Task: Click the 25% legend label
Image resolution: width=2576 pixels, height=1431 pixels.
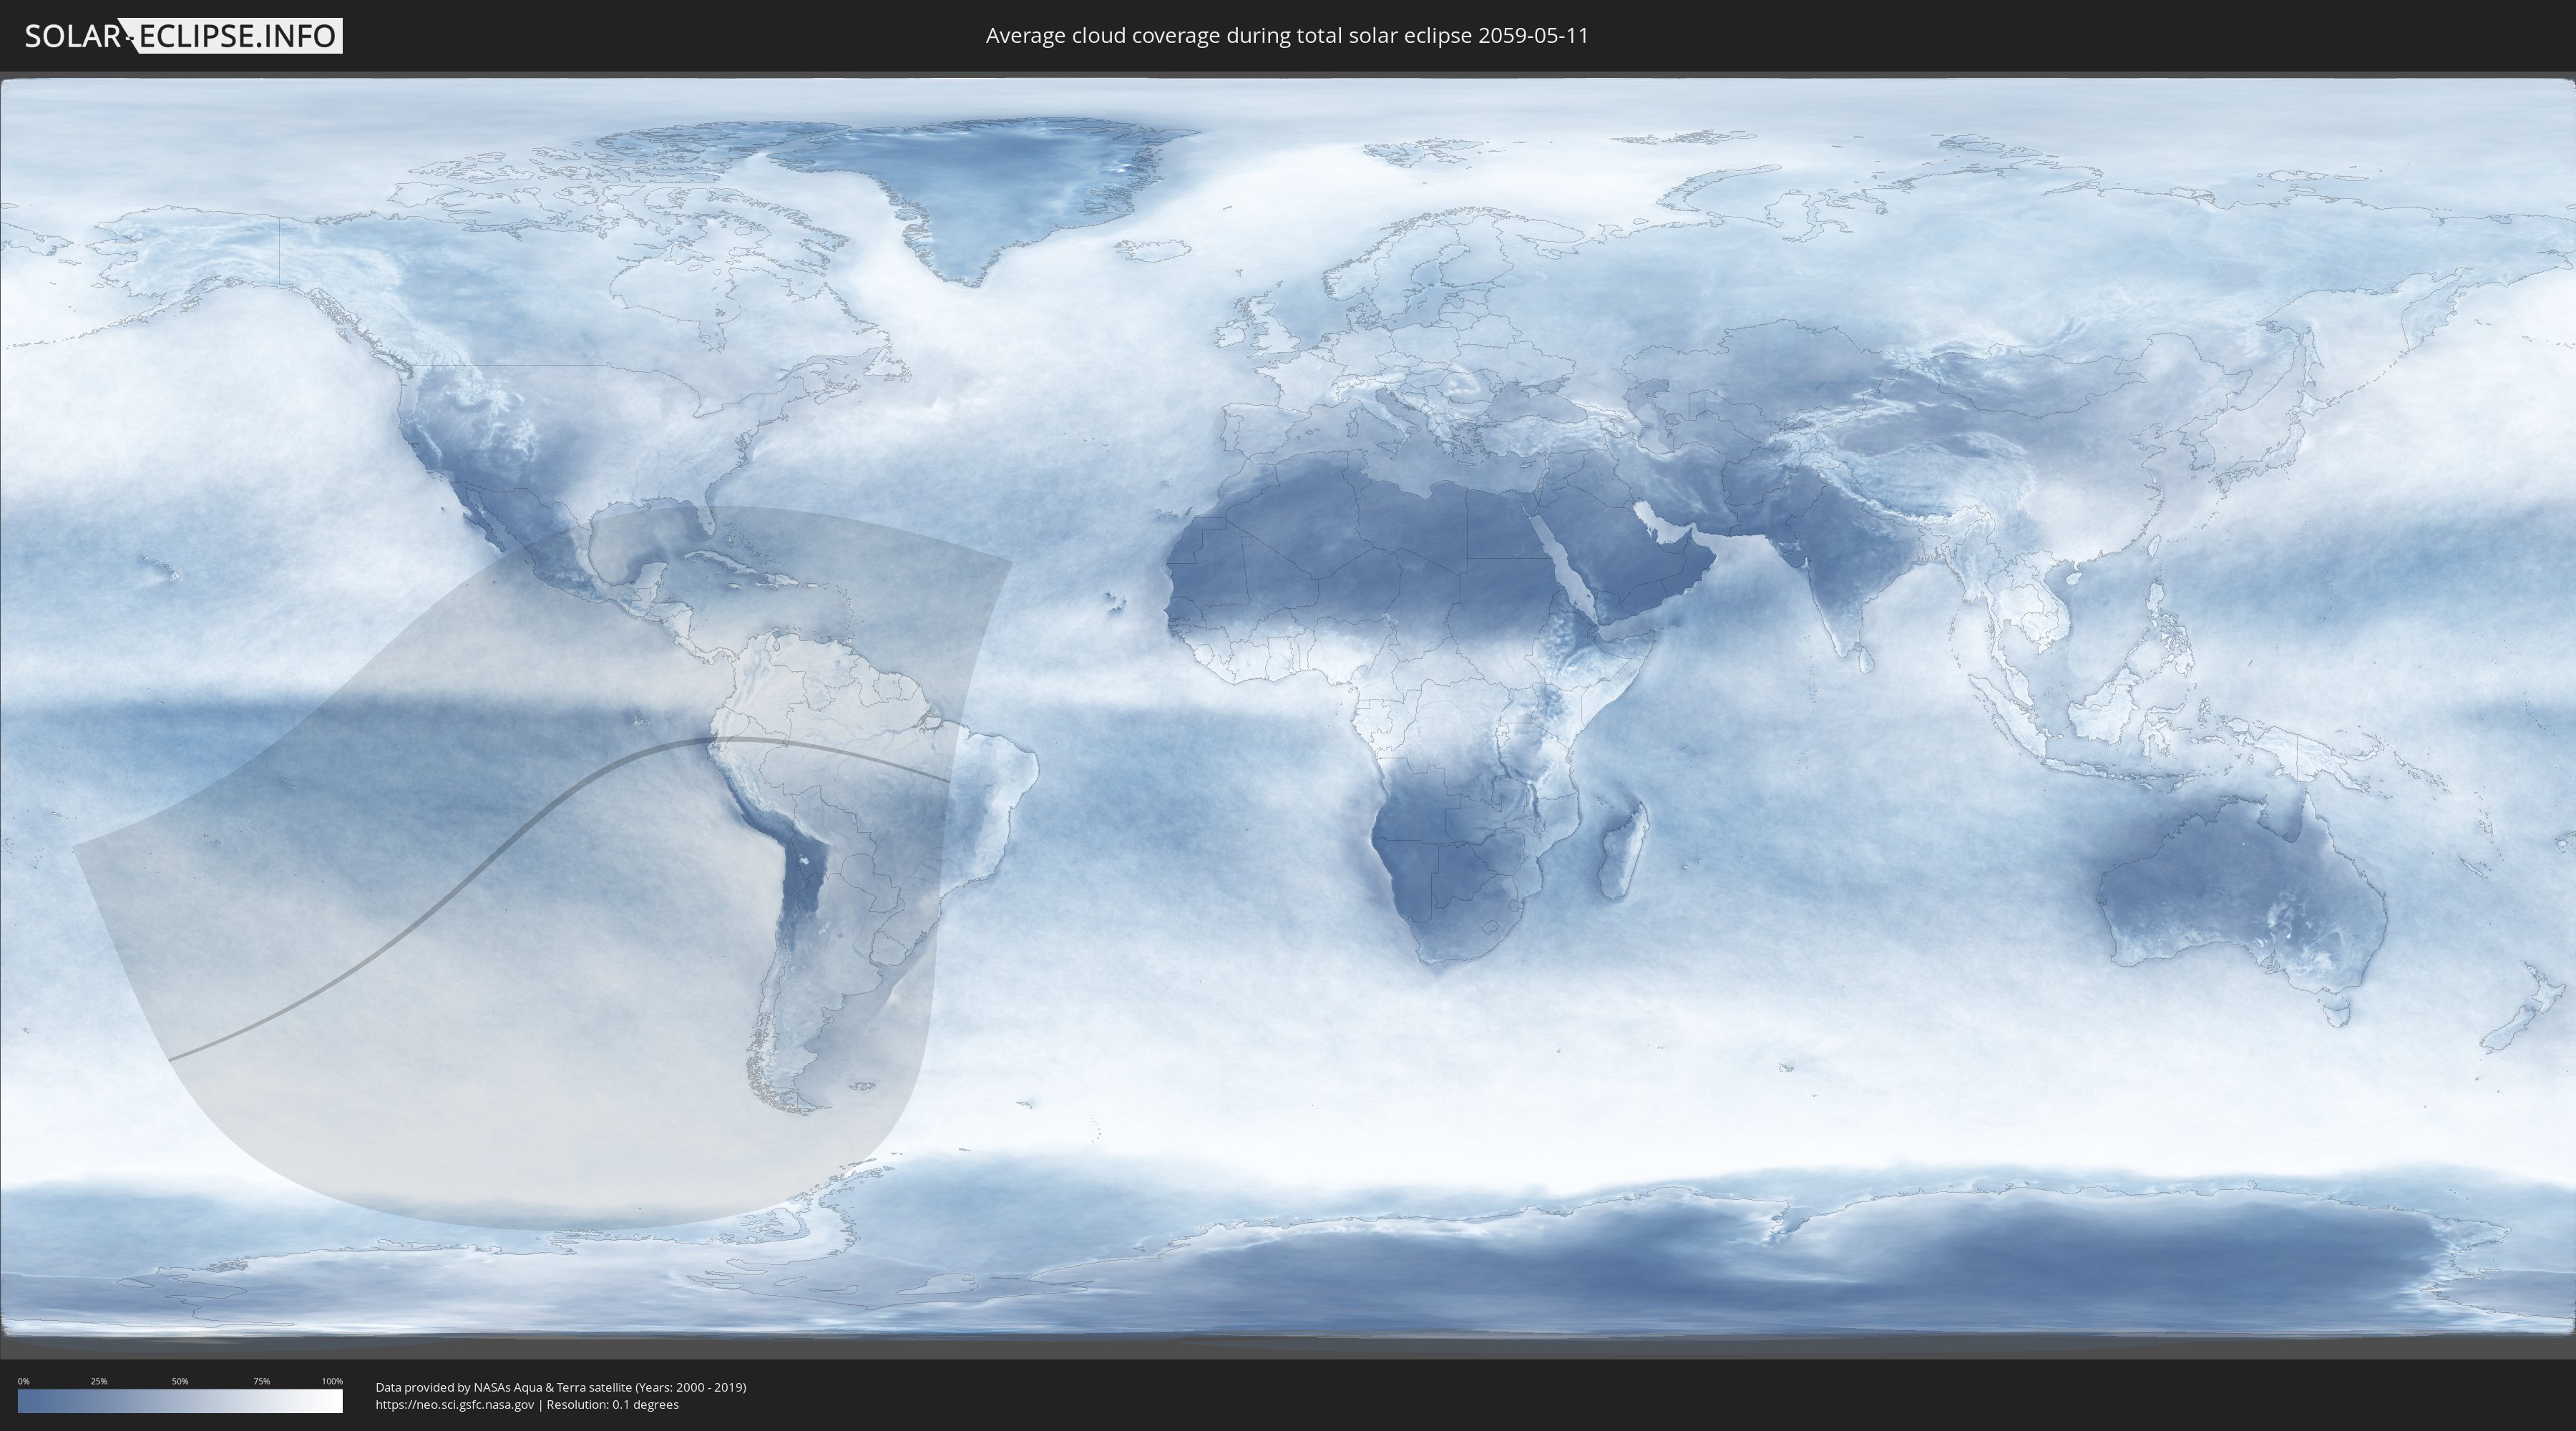Action: 99,1381
